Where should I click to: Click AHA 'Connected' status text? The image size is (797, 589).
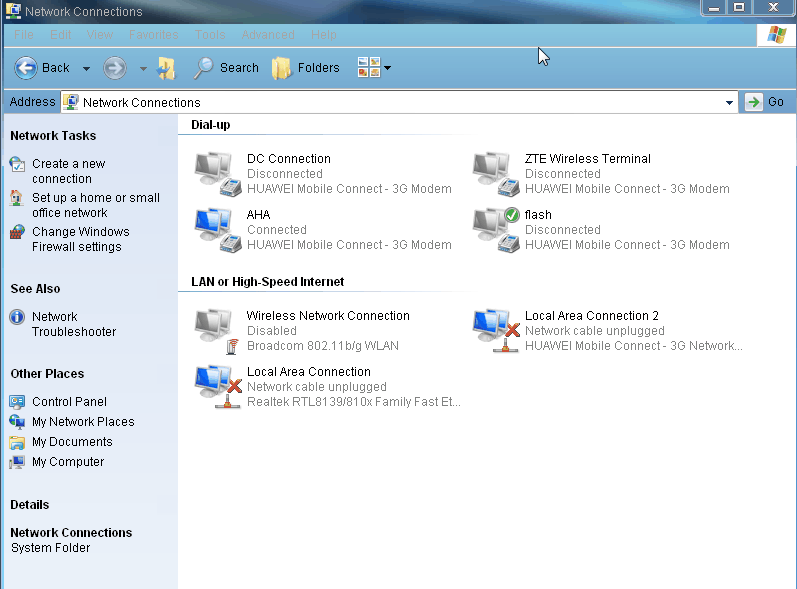point(277,230)
